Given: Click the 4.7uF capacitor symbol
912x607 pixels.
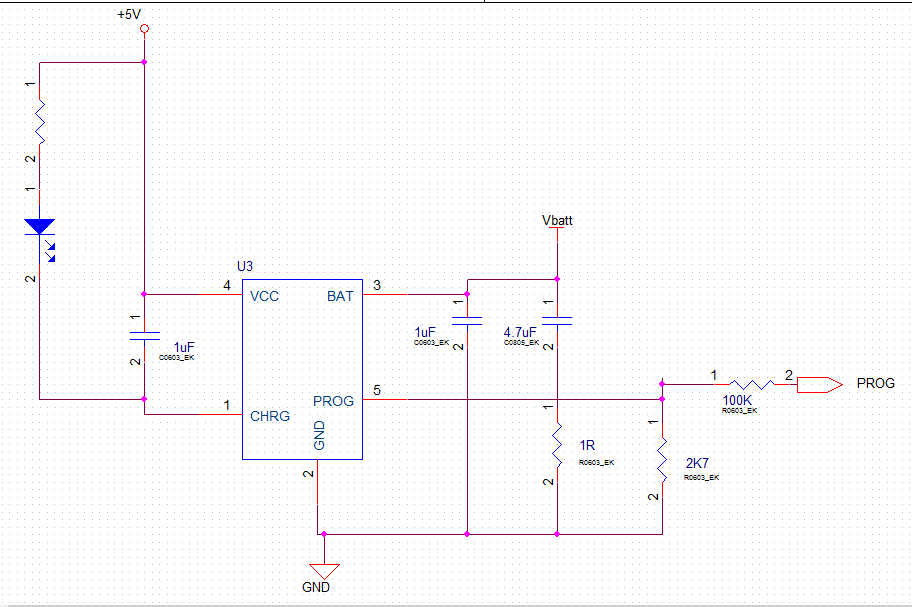Looking at the screenshot, I should click(x=556, y=320).
